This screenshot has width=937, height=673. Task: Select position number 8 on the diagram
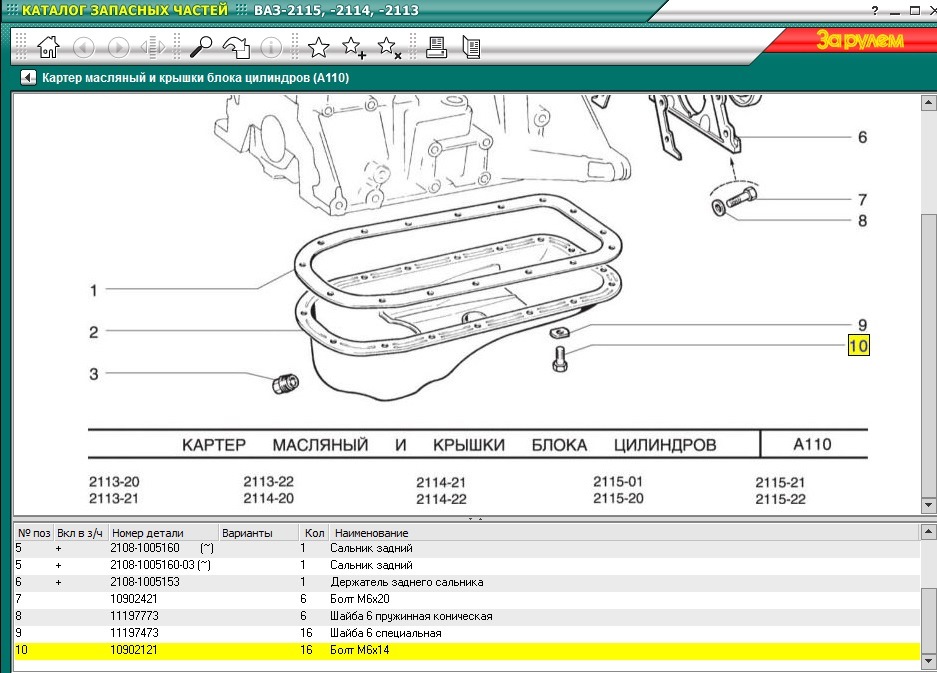click(862, 221)
